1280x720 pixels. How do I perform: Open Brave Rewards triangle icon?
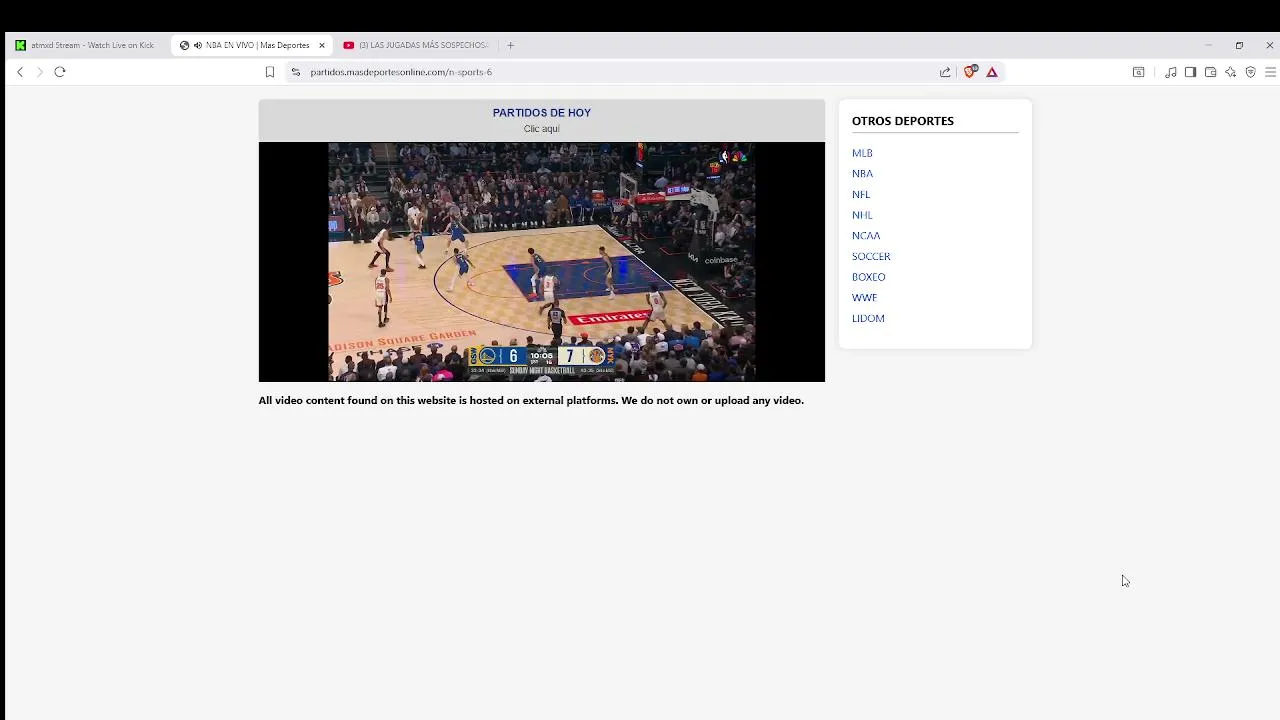click(x=992, y=72)
